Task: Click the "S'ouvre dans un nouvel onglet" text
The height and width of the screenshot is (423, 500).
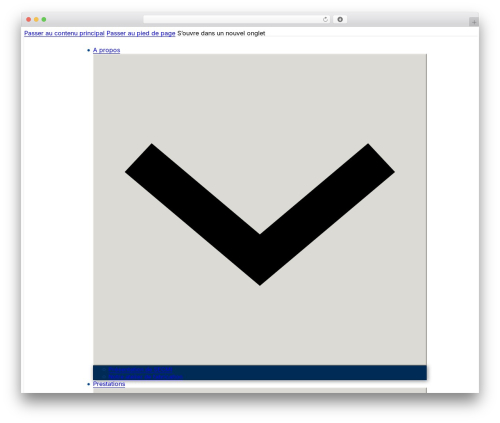Action: [221, 33]
